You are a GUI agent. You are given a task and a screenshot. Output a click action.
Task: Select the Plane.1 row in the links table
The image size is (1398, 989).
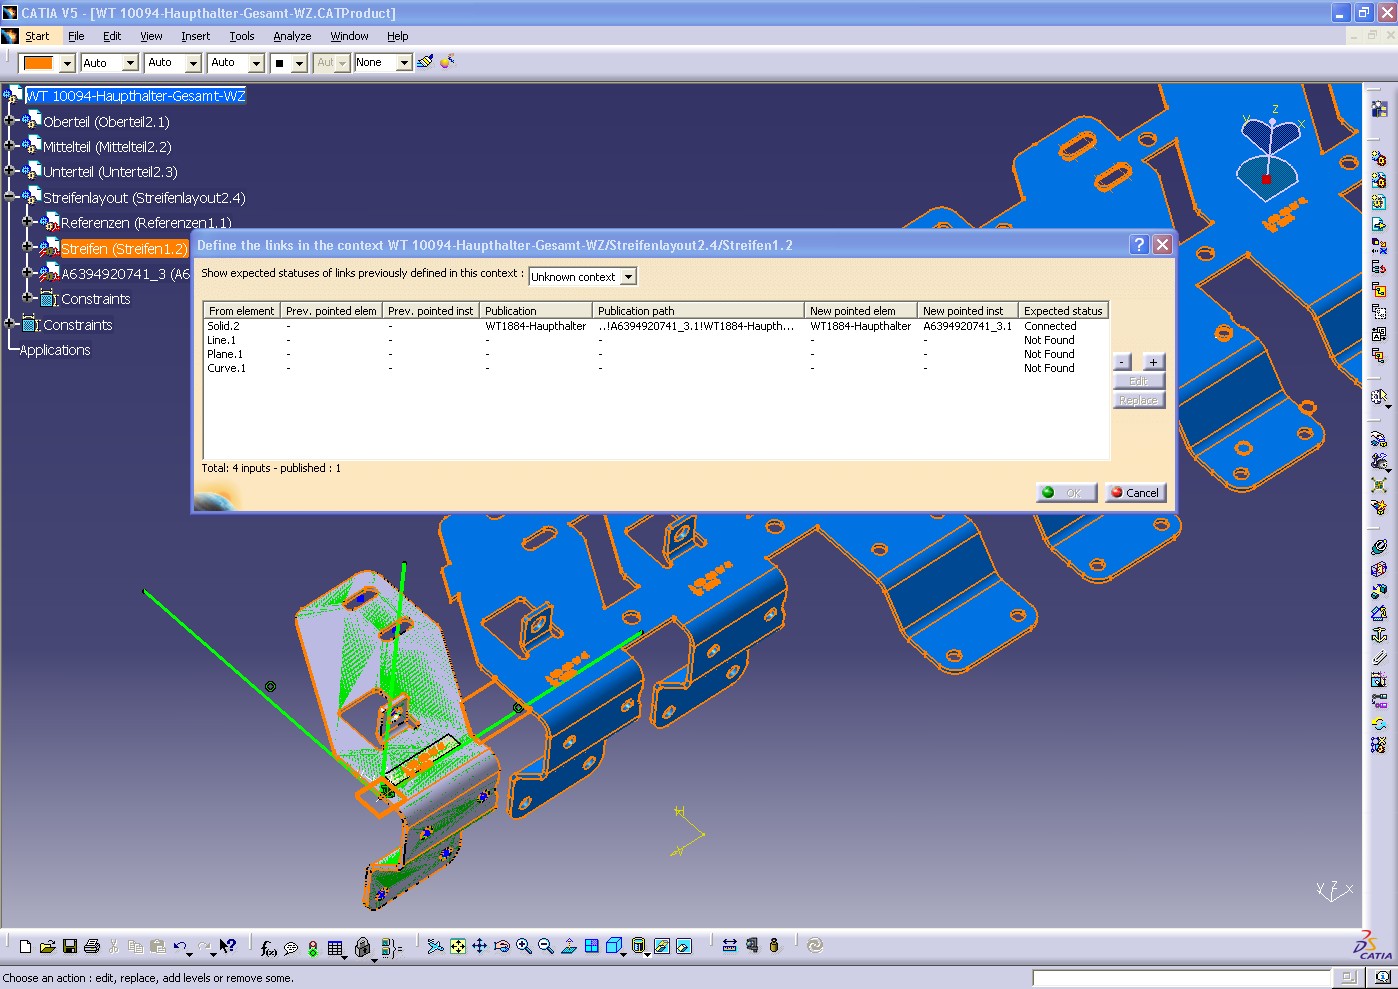pos(655,354)
